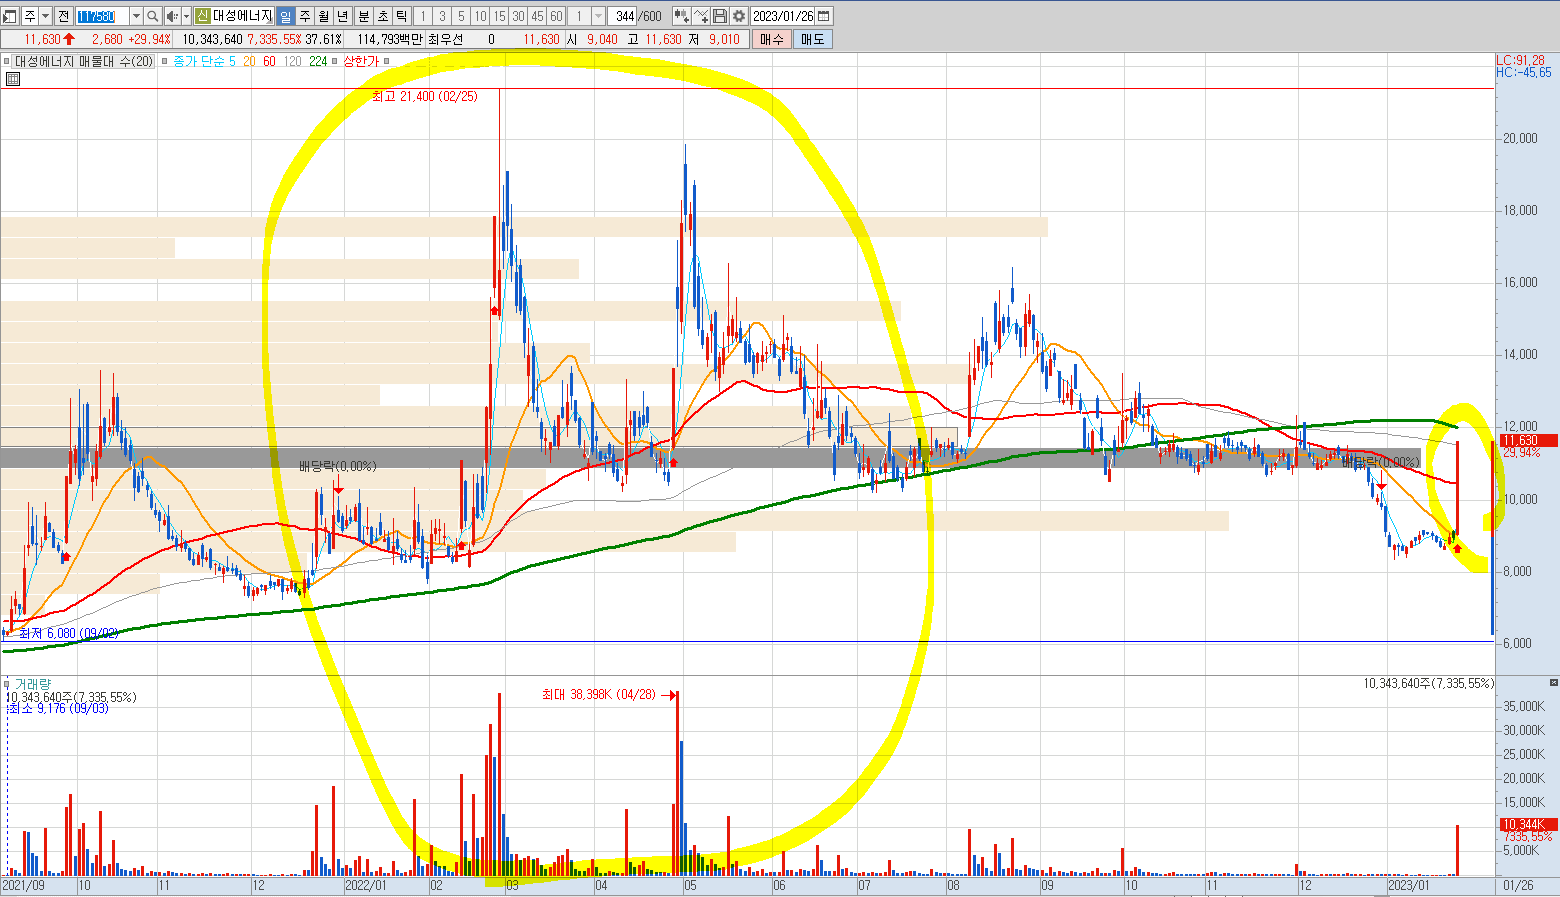
Task: Click the green 224 moving average label
Action: pos(318,61)
